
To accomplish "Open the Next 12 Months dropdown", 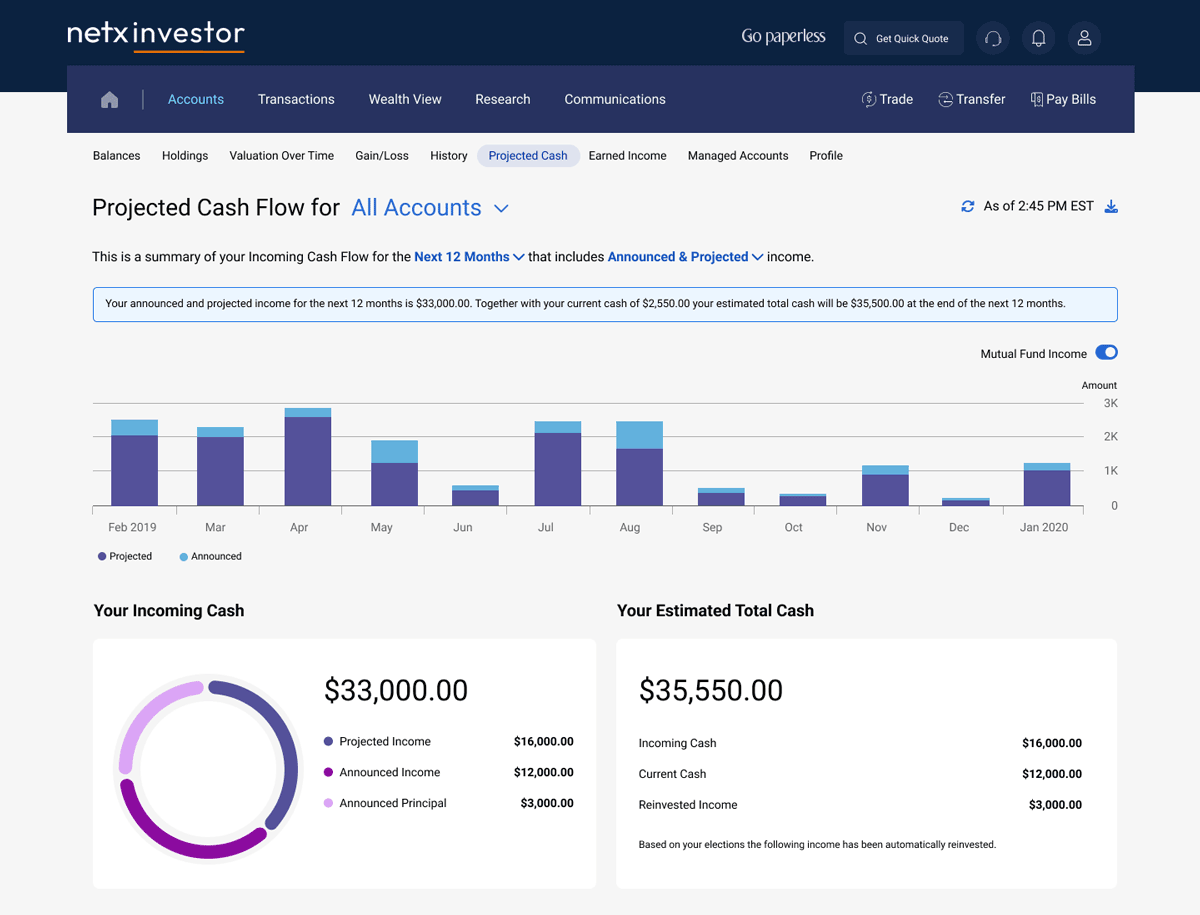I will [x=469, y=257].
